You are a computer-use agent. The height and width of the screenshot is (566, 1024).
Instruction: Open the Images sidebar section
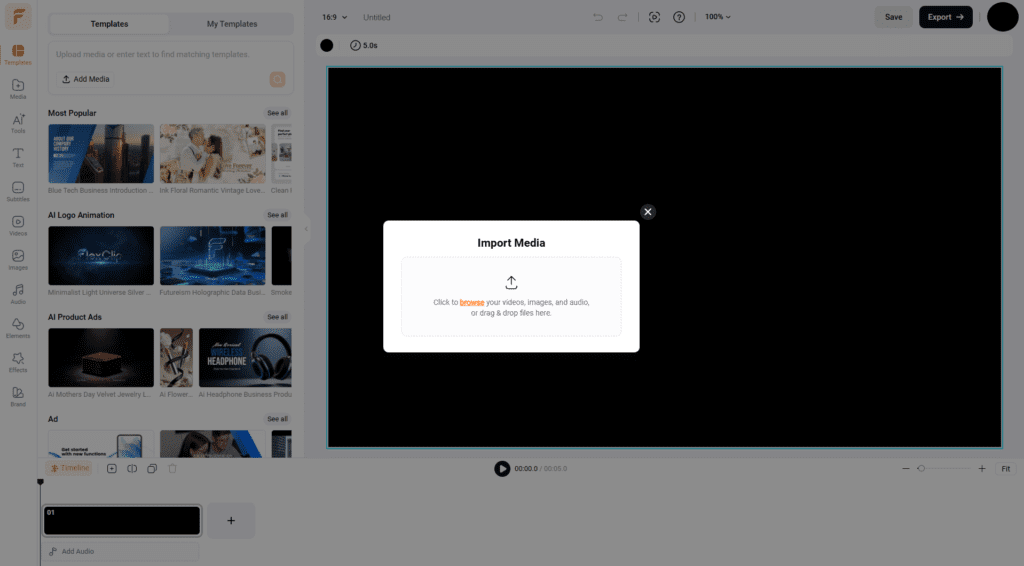tap(18, 260)
